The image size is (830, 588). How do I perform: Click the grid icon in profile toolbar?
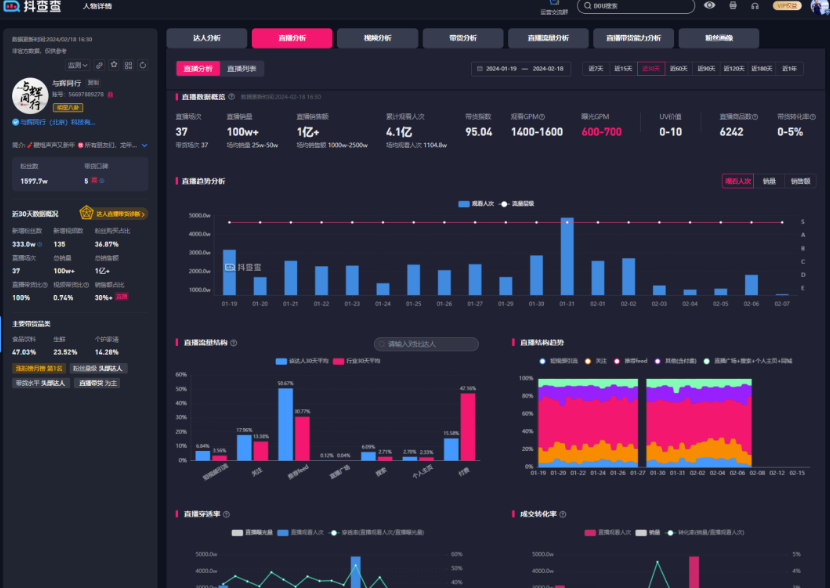pyautogui.click(x=129, y=65)
